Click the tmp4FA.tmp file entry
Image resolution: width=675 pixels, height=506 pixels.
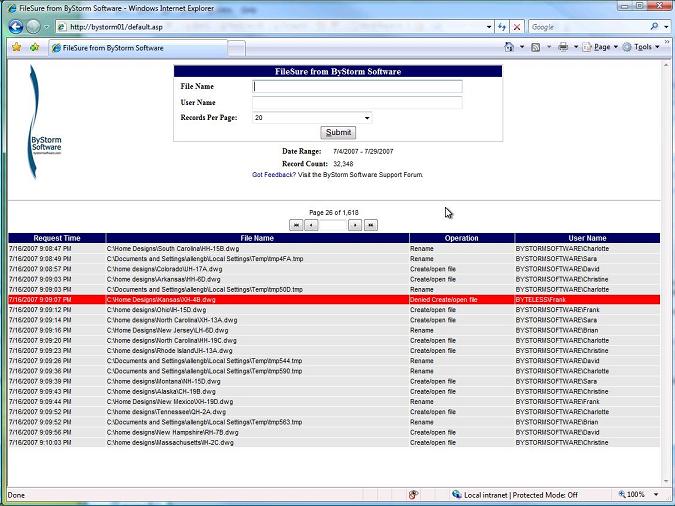click(x=205, y=259)
